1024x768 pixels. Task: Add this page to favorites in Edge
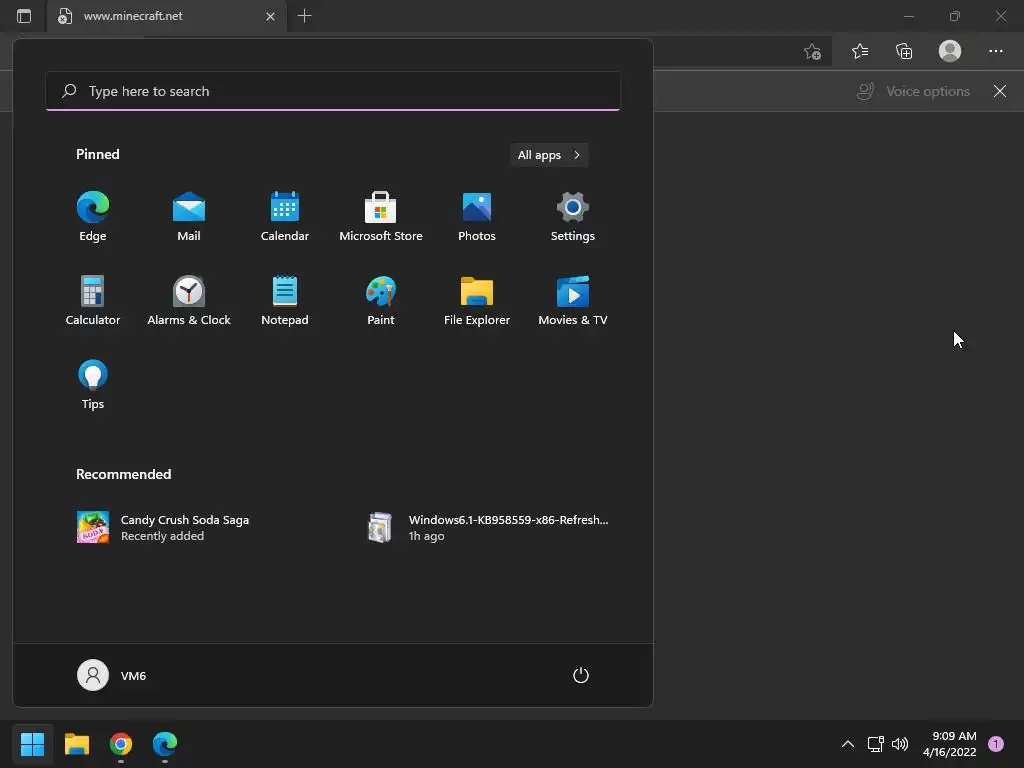(x=812, y=51)
